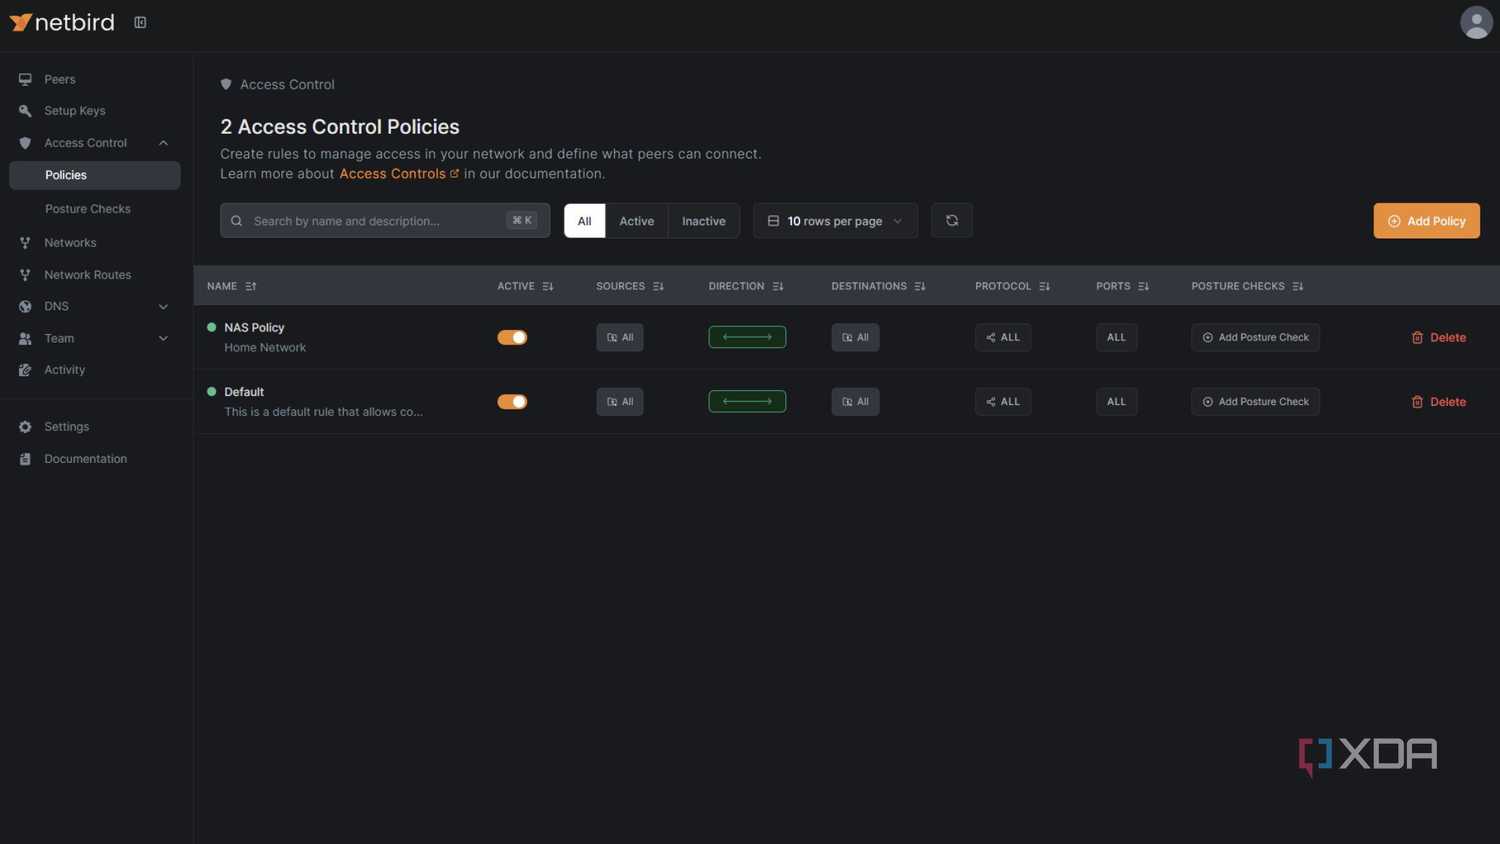Click the search policies field
Viewport: 1500px width, 844px height.
tap(385, 221)
